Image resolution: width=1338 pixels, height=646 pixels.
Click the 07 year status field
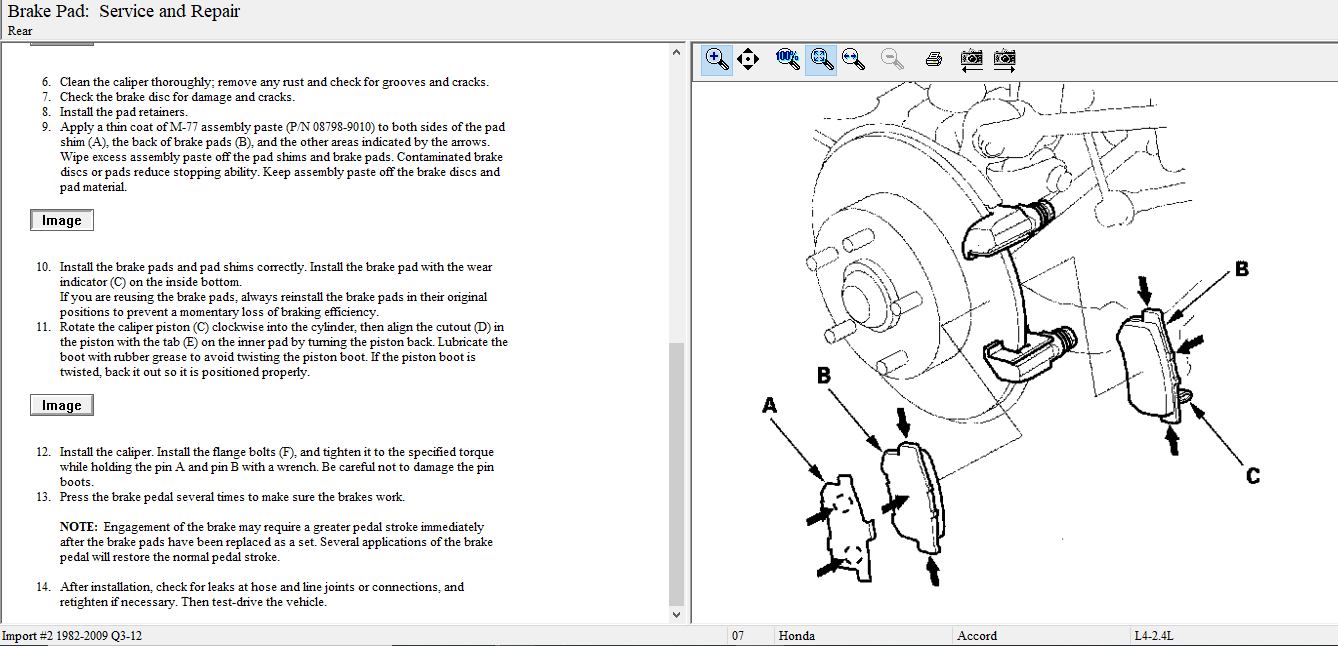tap(738, 636)
